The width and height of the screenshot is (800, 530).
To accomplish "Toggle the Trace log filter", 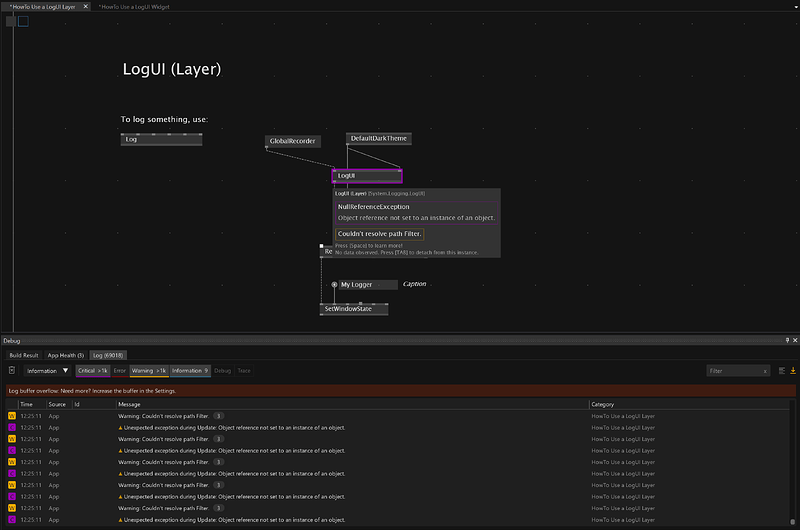I will (244, 371).
